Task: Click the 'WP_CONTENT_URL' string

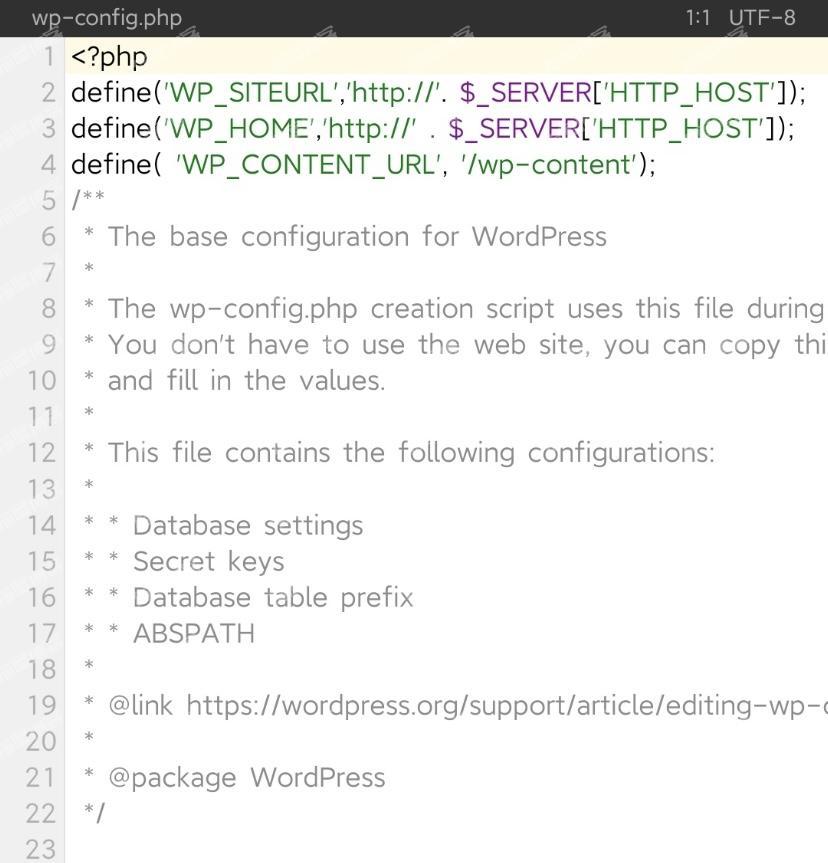Action: pos(308,165)
